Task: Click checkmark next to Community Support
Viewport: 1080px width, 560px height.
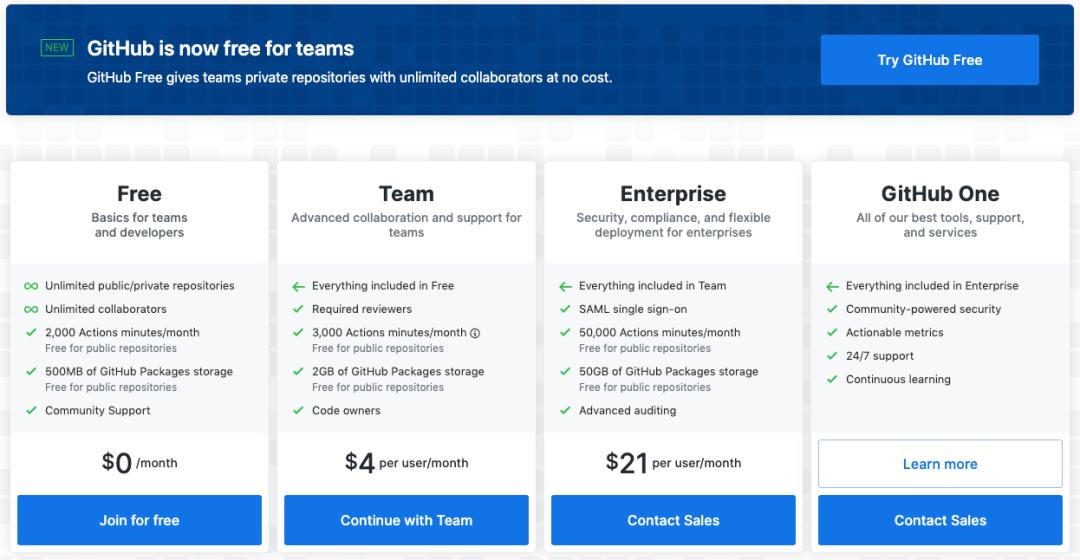Action: [x=31, y=410]
